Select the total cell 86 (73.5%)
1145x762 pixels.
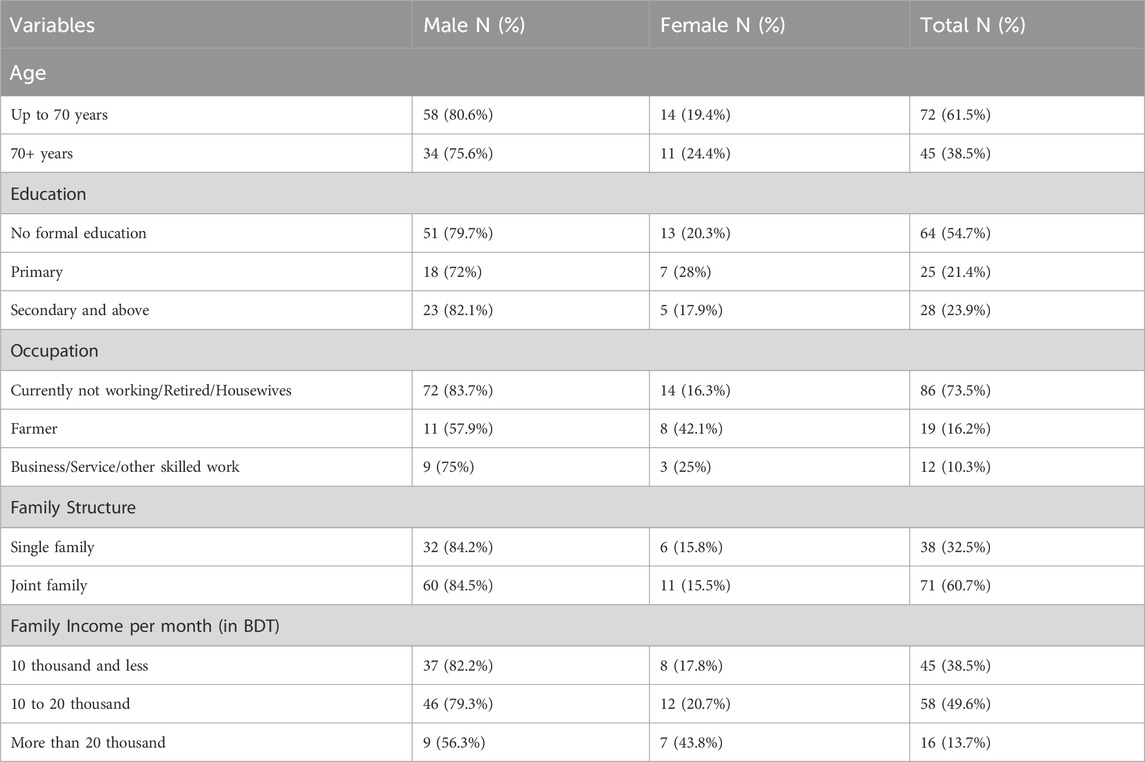tap(956, 389)
